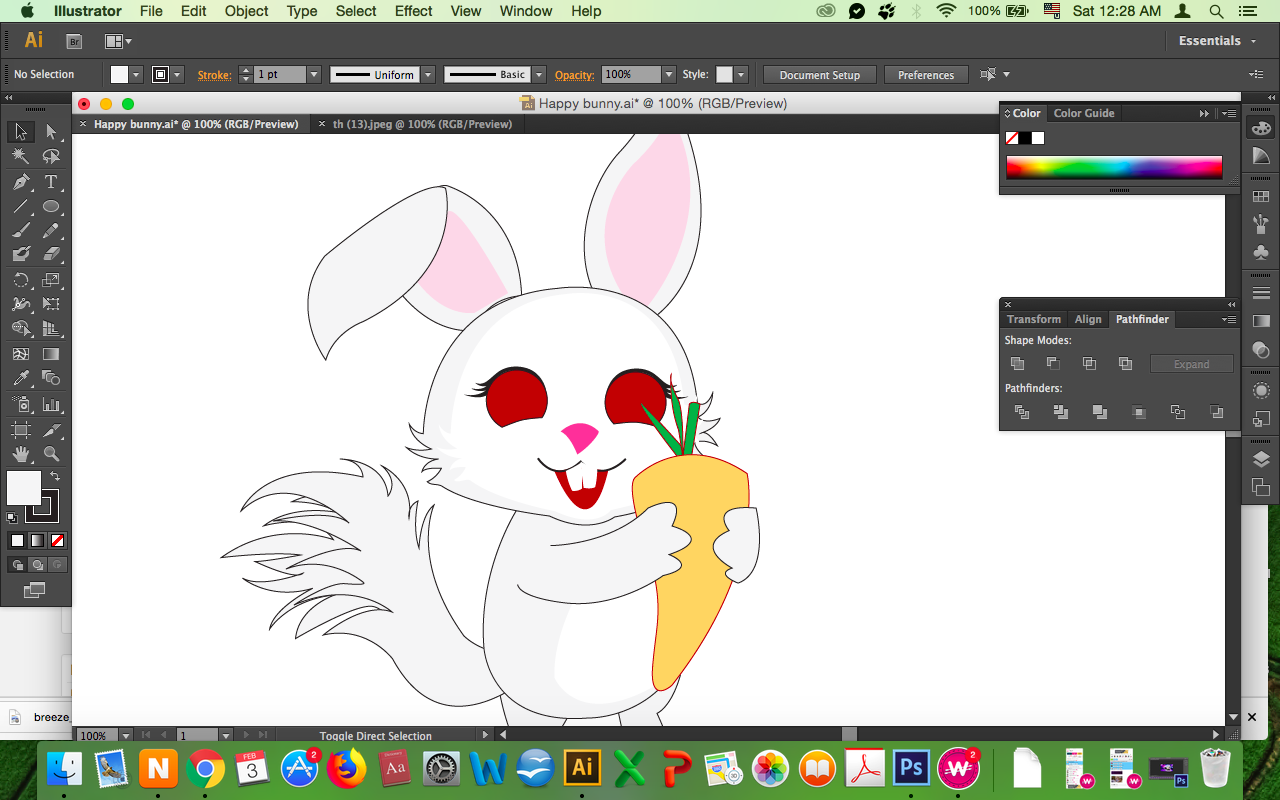Choose the Line Segment tool
The height and width of the screenshot is (800, 1280).
21,207
